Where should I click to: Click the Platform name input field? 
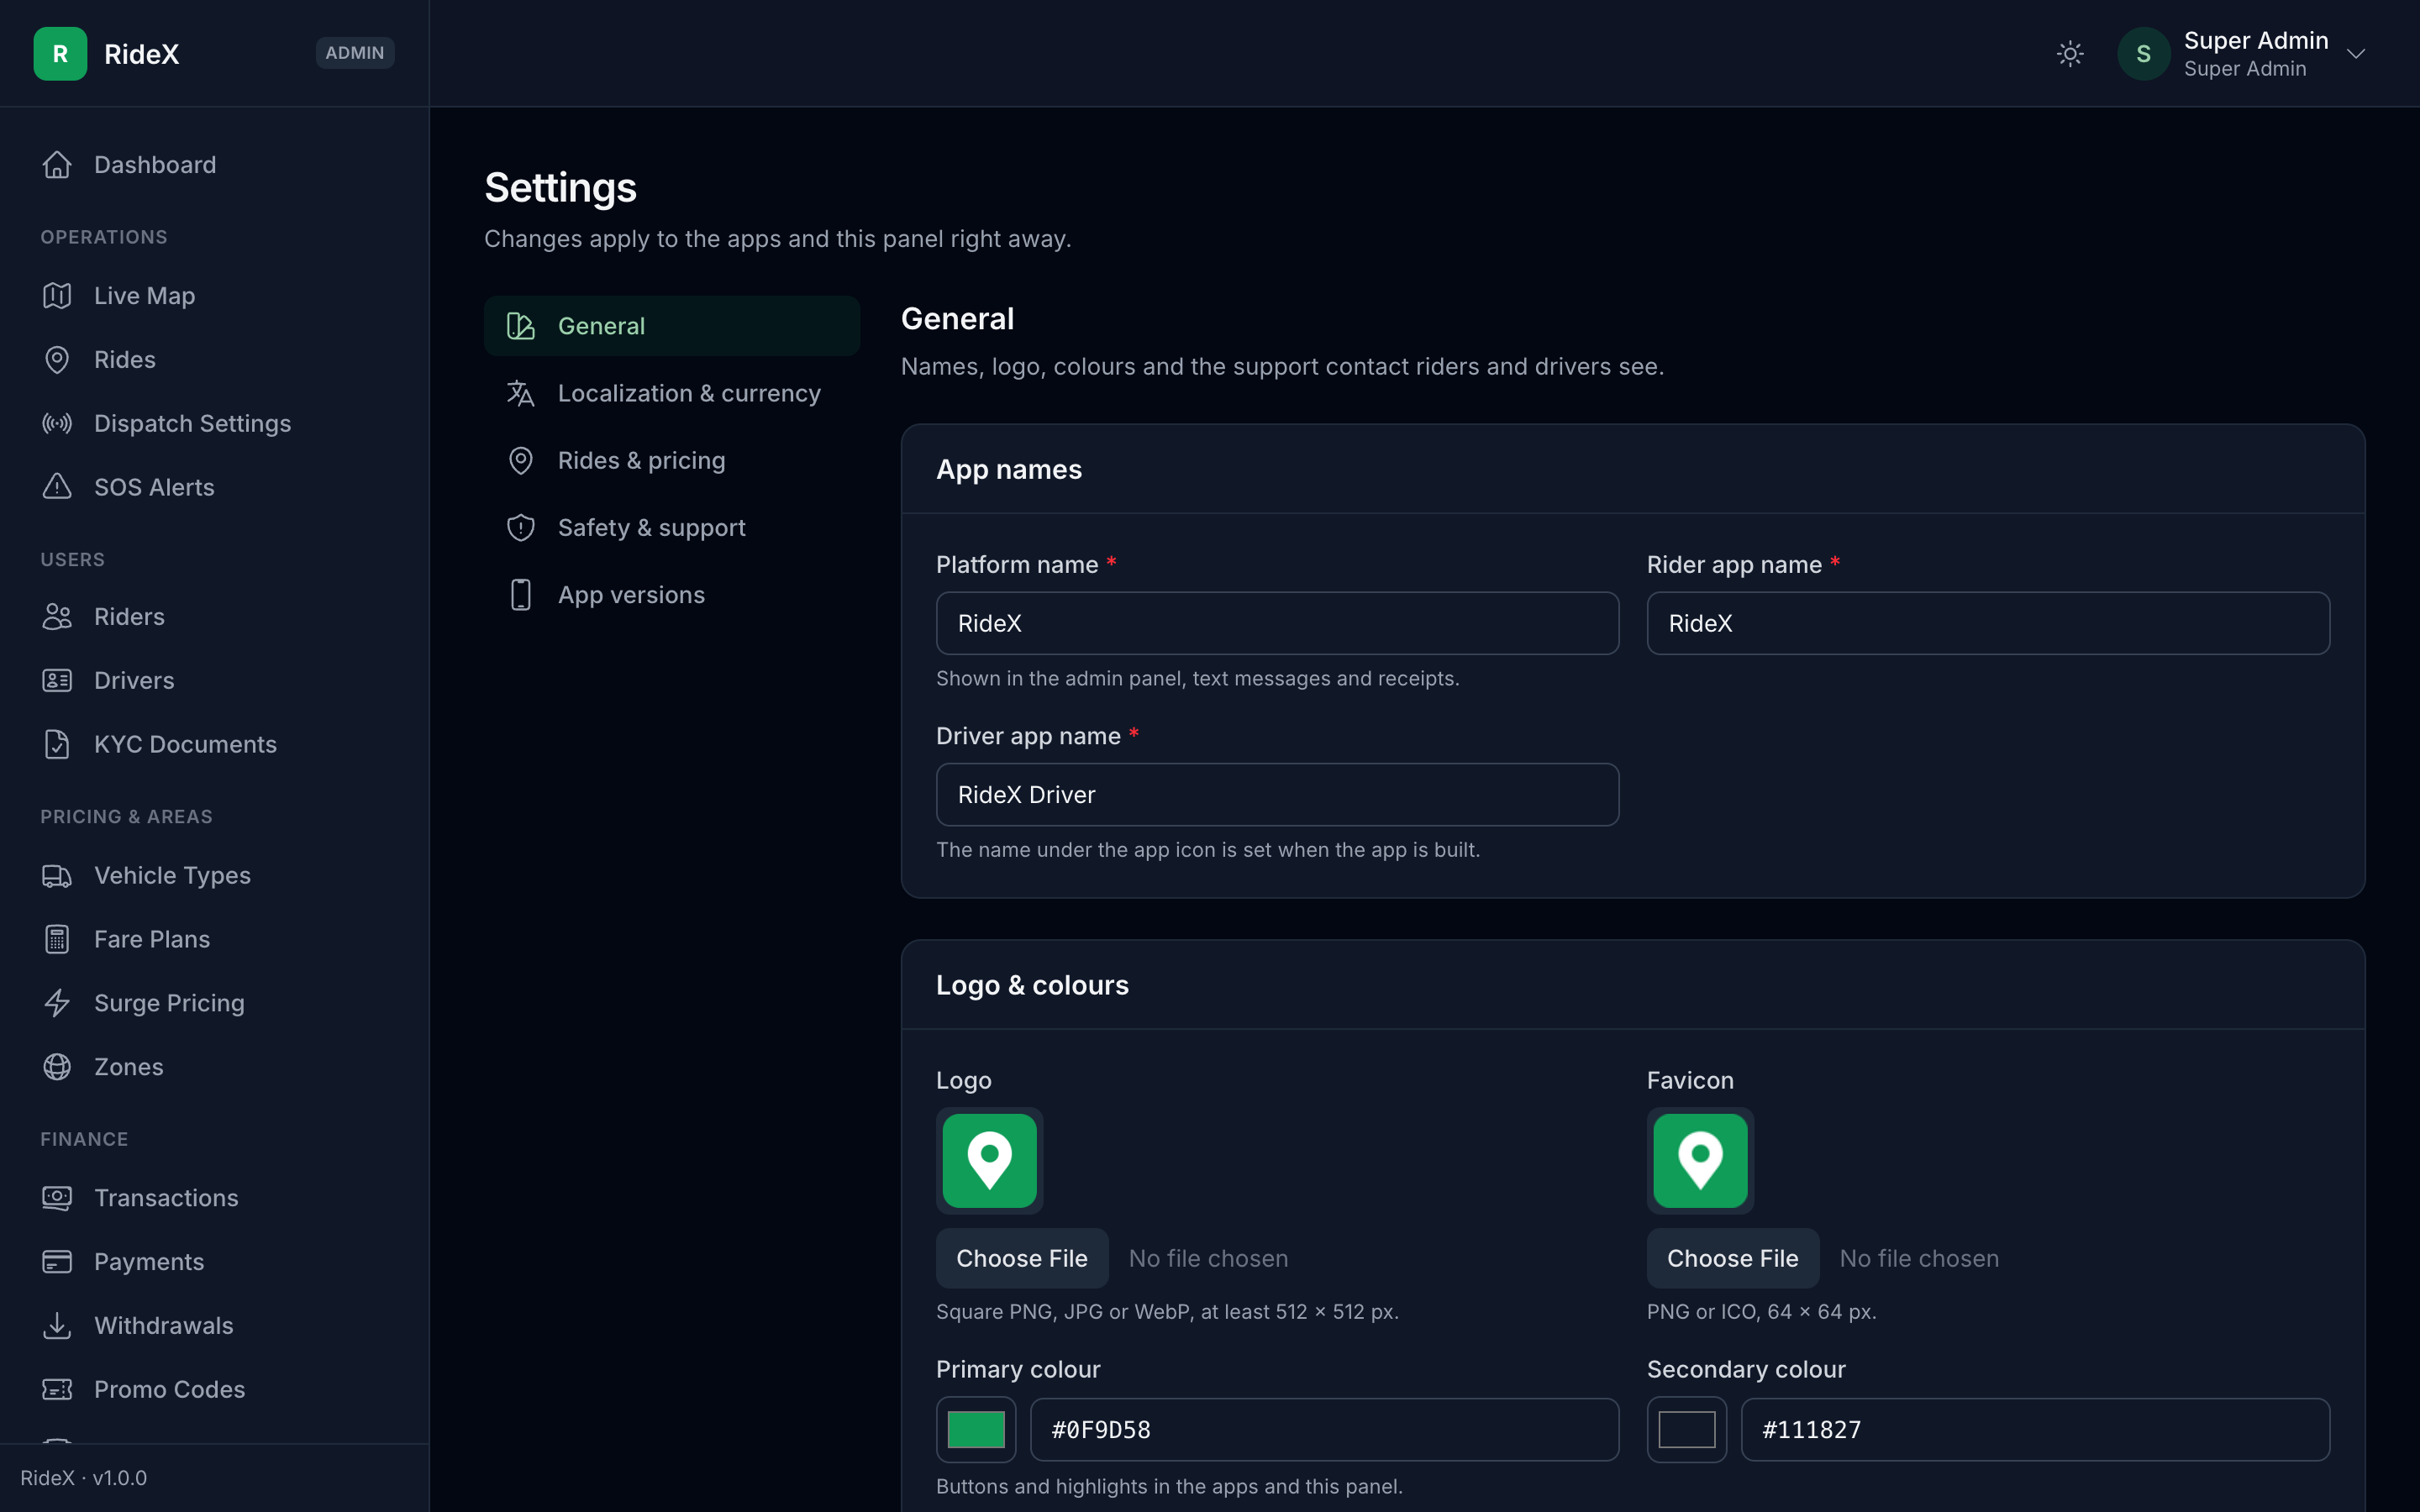(x=1277, y=623)
